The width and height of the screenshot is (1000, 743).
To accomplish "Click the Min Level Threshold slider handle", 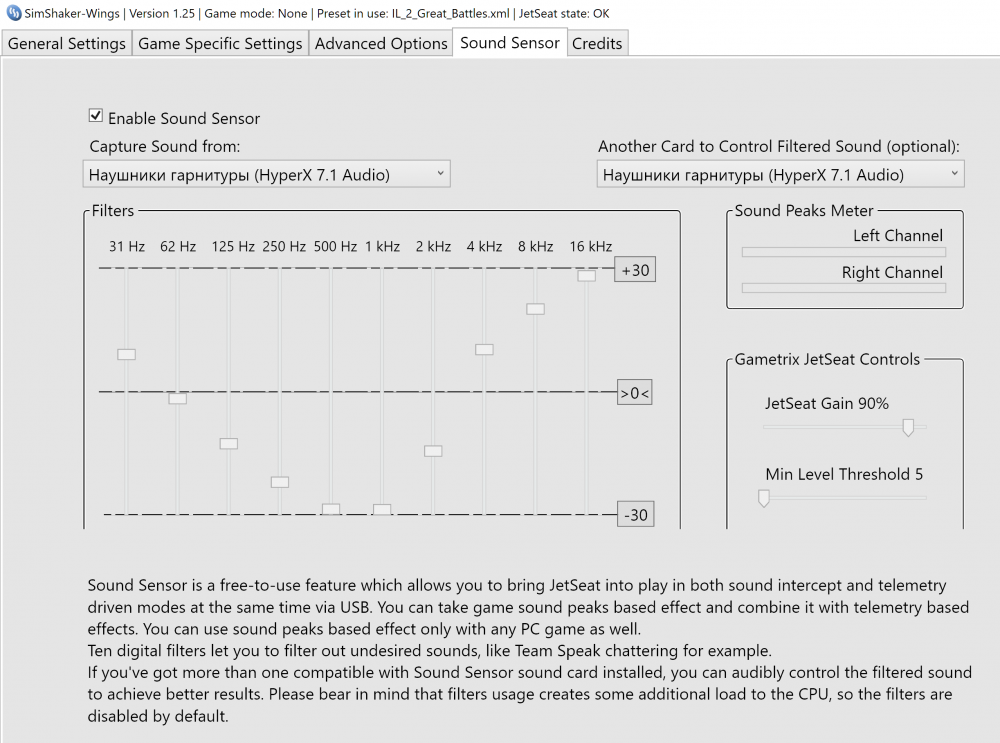I will pyautogui.click(x=763, y=498).
